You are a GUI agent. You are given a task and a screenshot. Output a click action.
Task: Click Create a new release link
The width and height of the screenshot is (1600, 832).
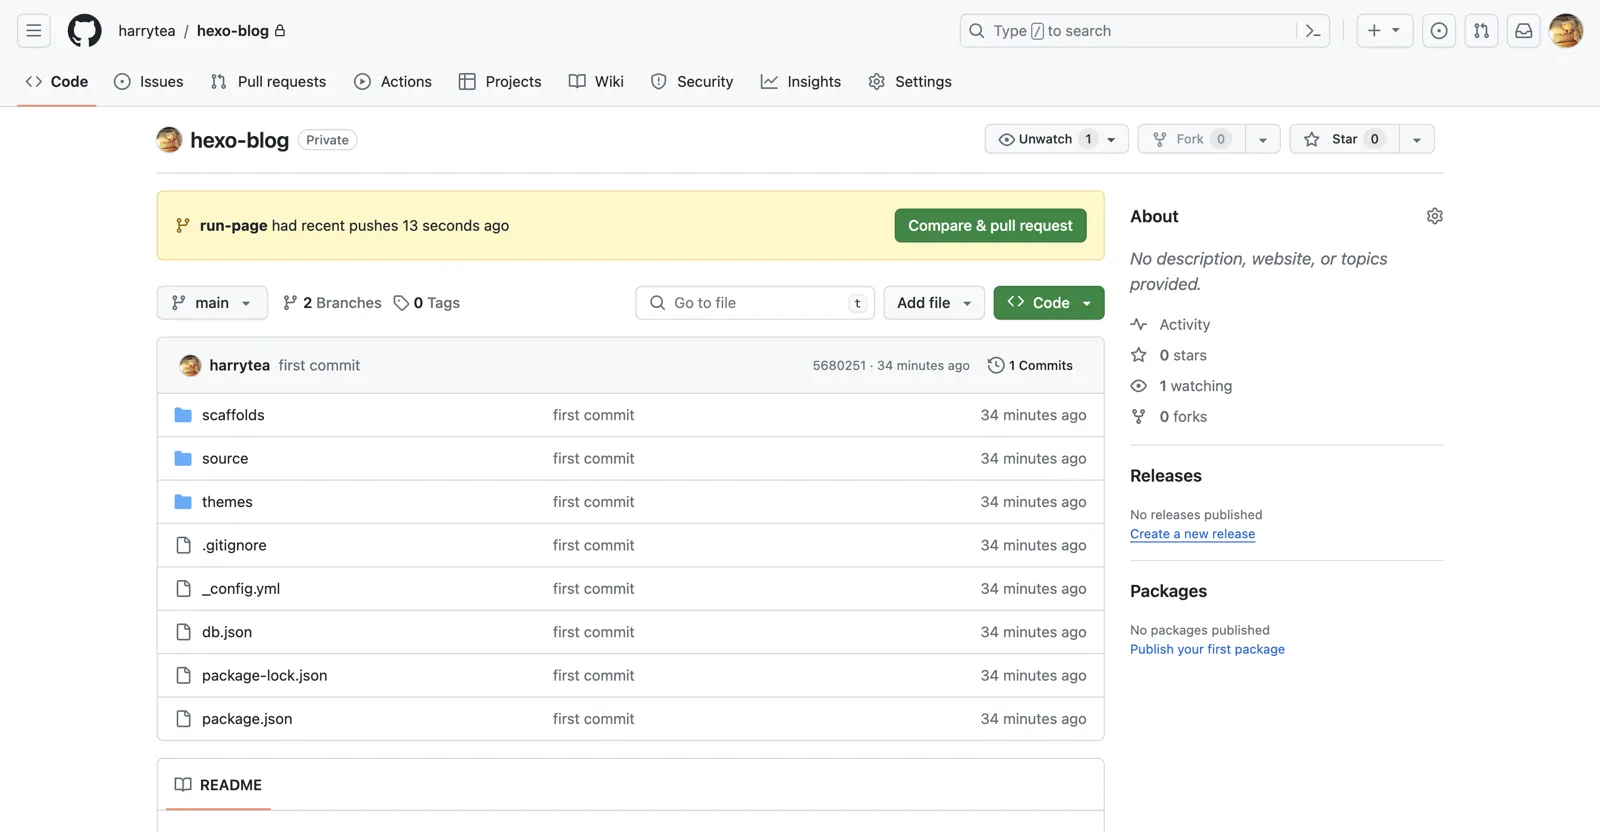[1192, 534]
